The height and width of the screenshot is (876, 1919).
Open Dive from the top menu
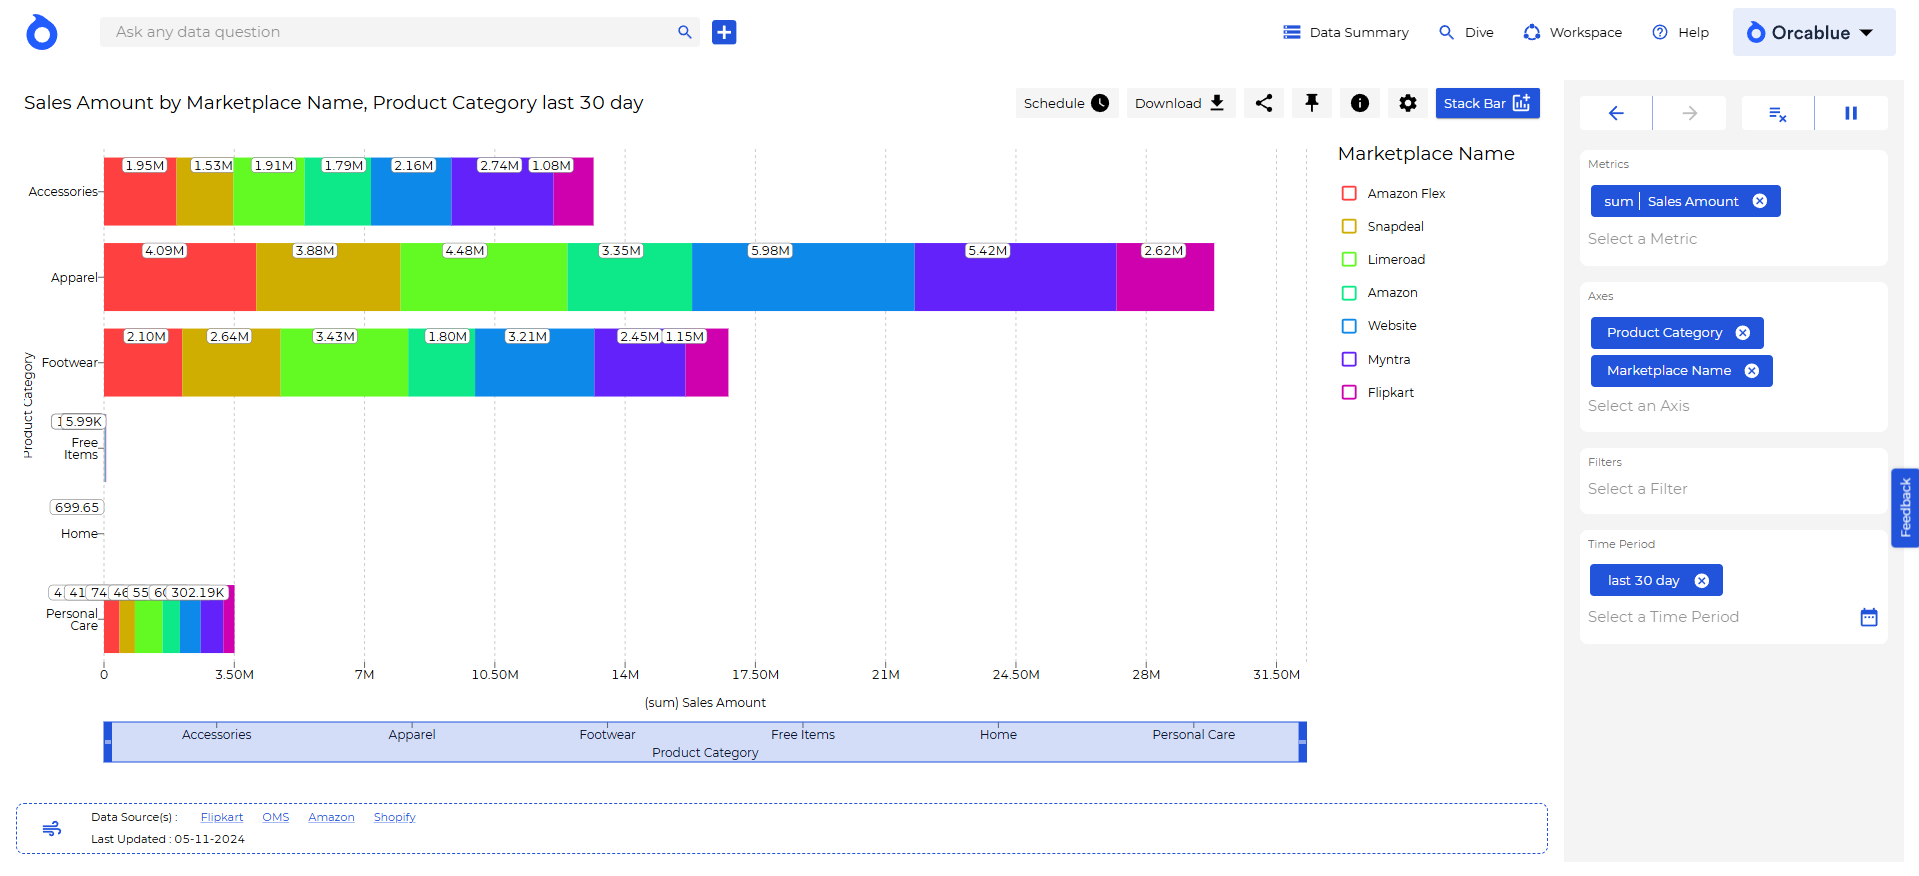(x=1466, y=32)
